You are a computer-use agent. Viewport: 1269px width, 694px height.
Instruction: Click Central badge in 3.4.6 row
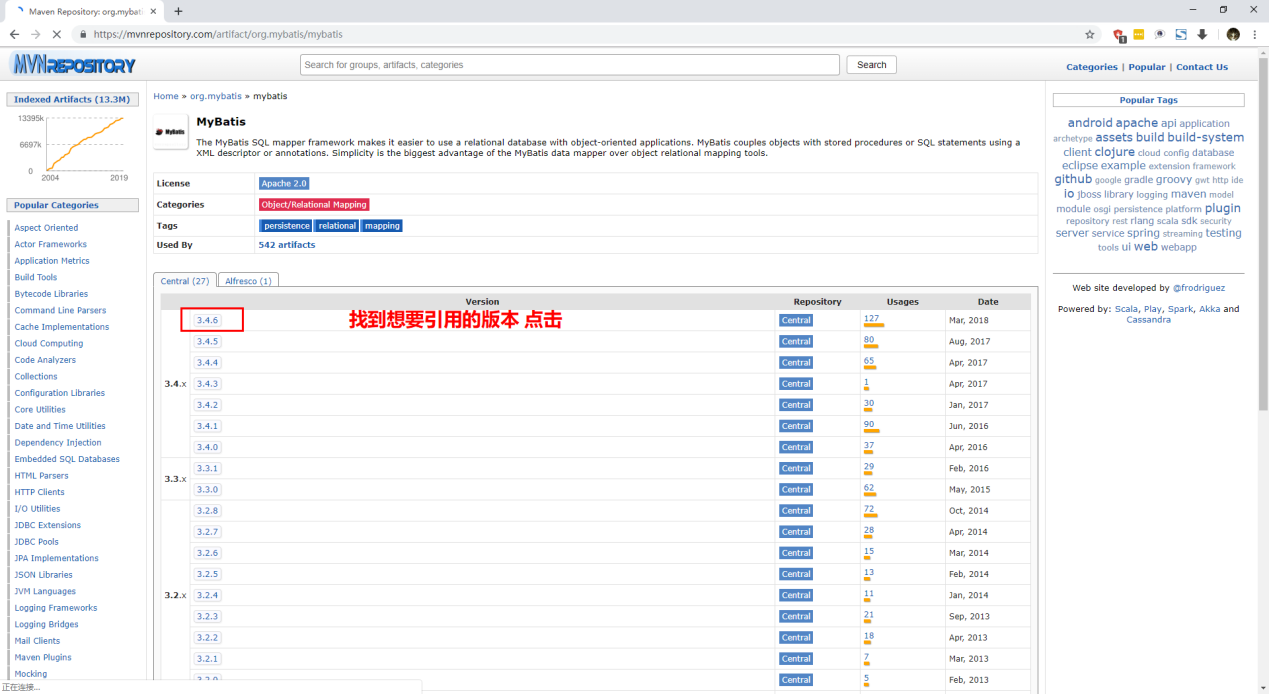[x=796, y=321]
